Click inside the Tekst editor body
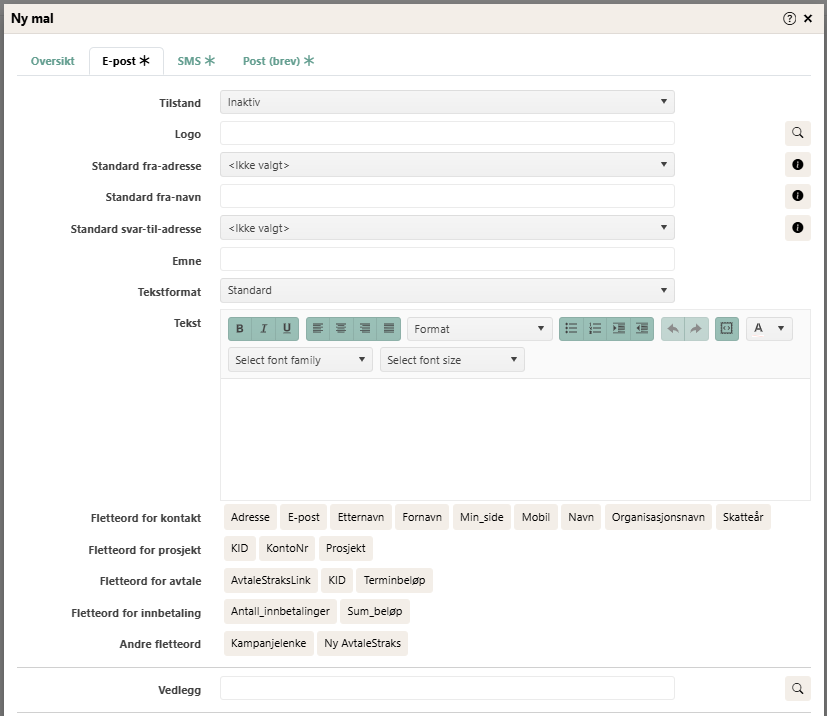 tap(515, 439)
